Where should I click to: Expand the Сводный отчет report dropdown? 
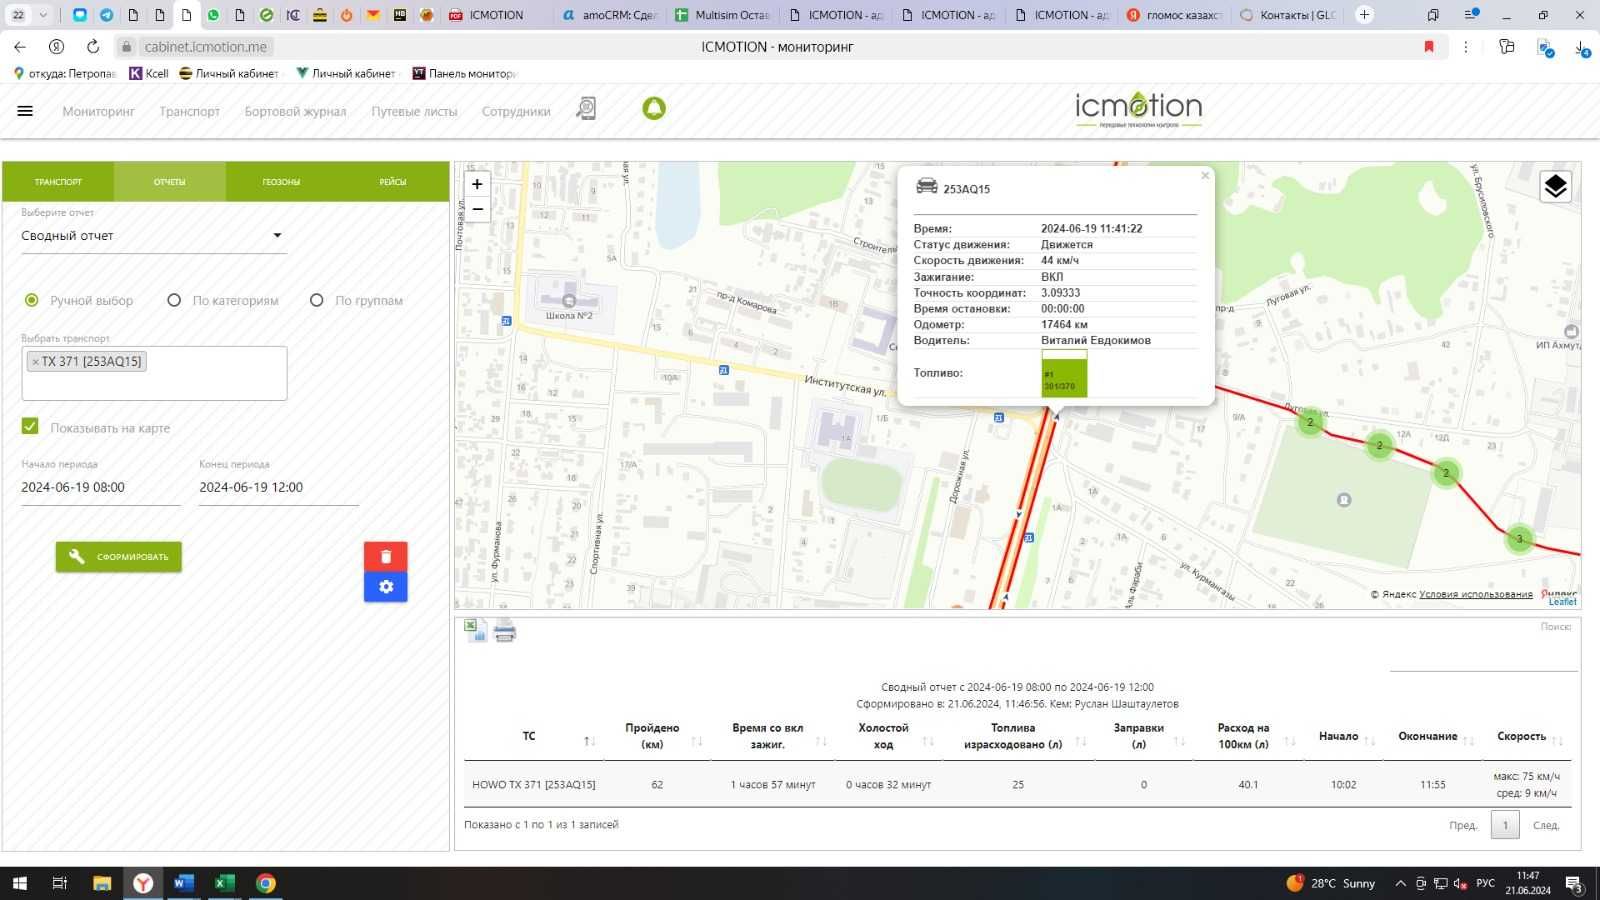tap(154, 236)
